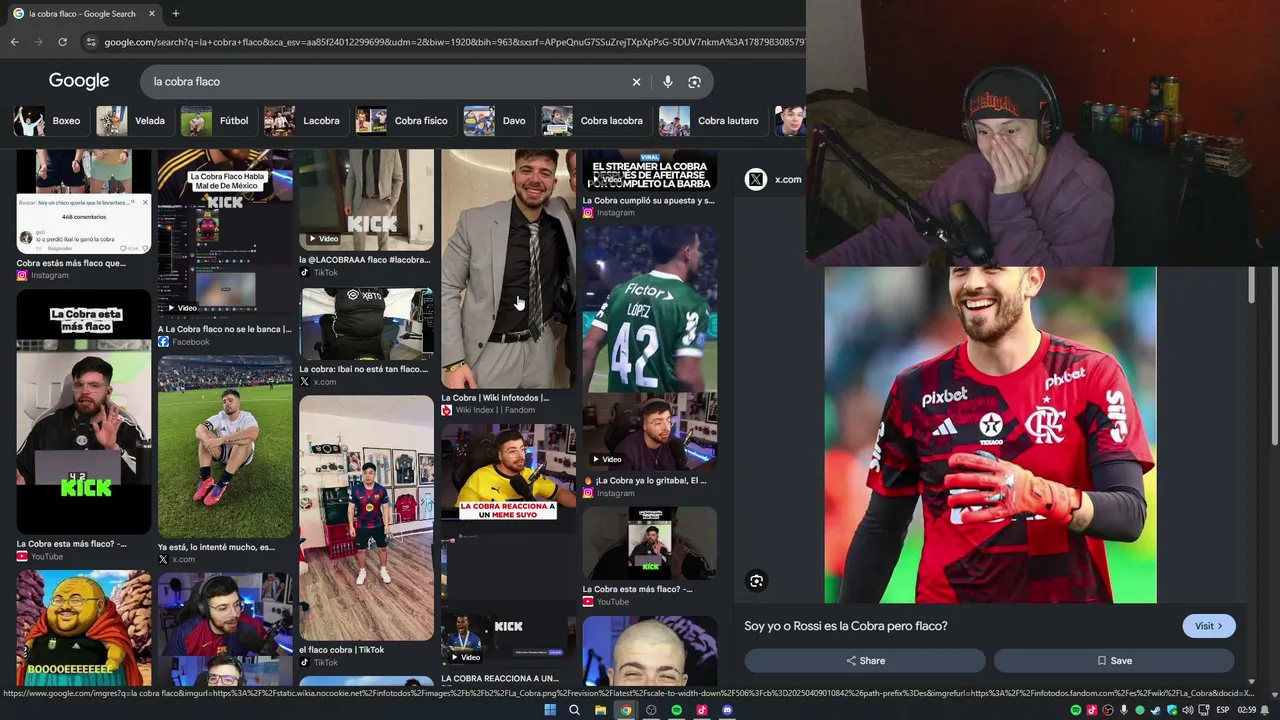
Task: Open Spotify from the taskbar
Action: pos(677,710)
